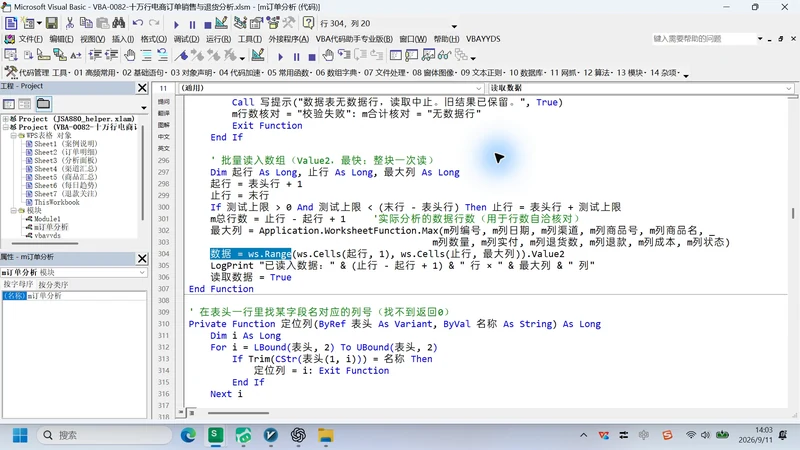Expand the JSA880_helper.xlam project node
Image resolution: width=800 pixels, height=450 pixels.
click(x=6, y=119)
